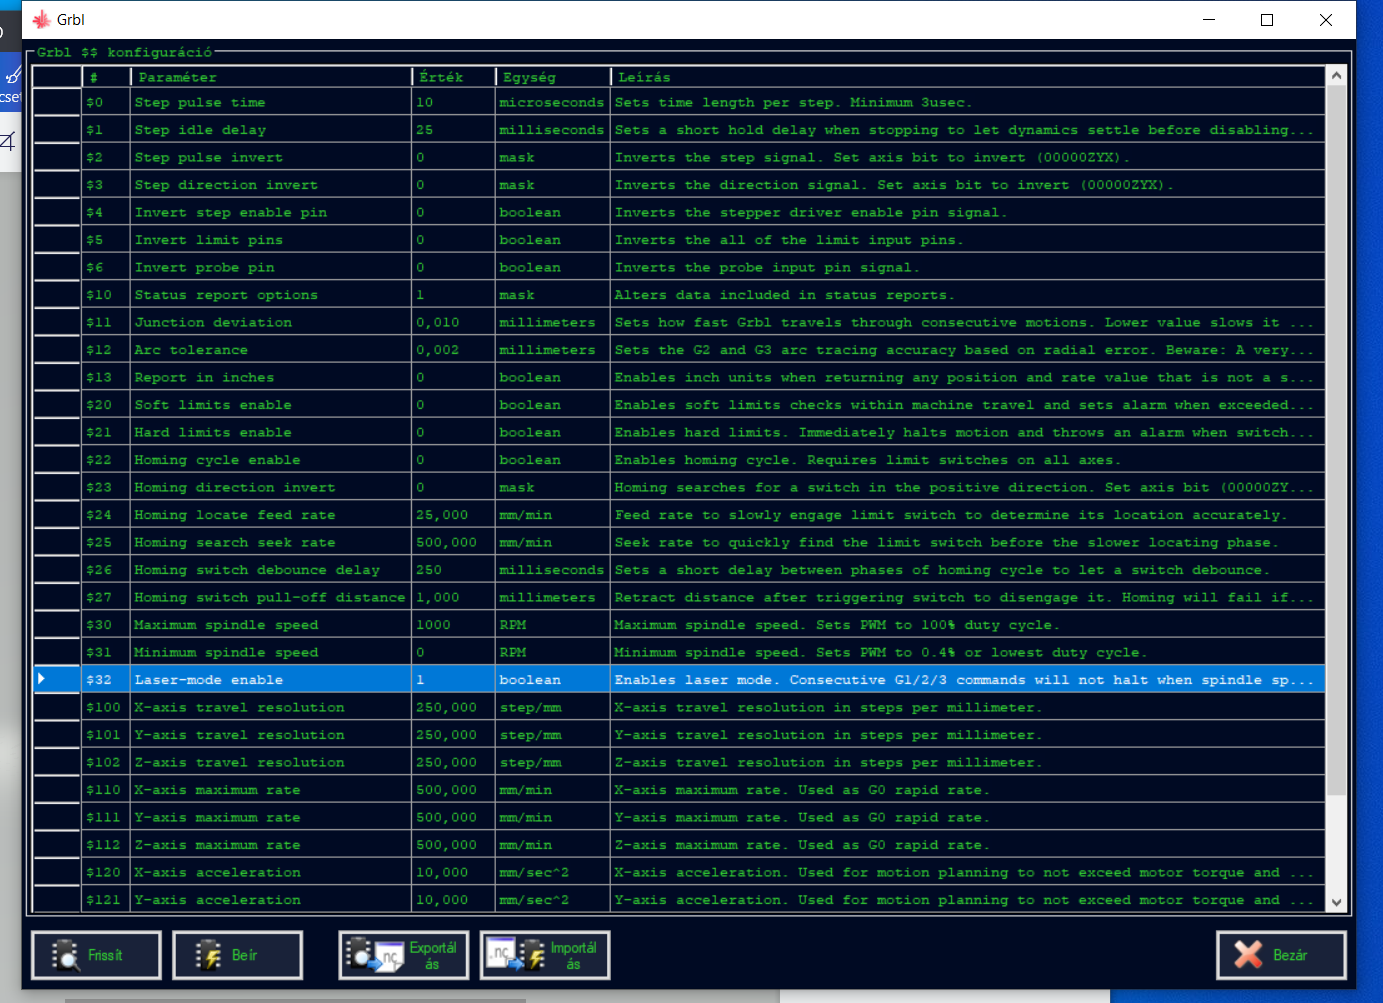Click 'Sets time length per step' description
Image resolution: width=1383 pixels, height=1003 pixels.
click(x=968, y=103)
